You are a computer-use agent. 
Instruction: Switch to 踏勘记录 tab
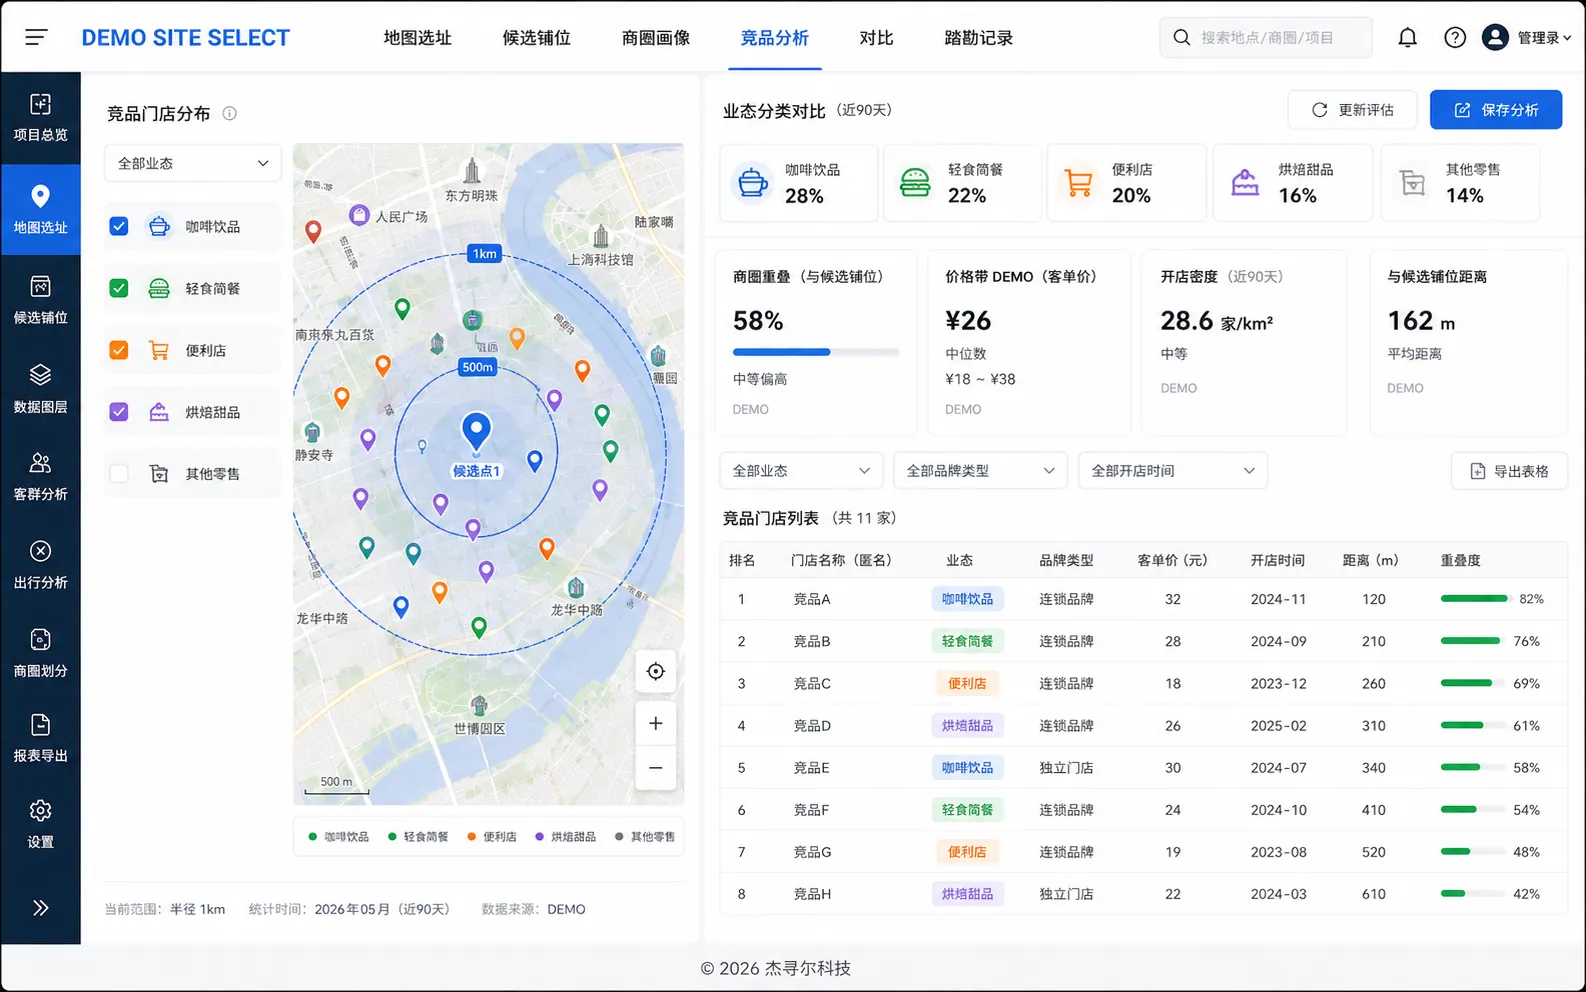[979, 38]
